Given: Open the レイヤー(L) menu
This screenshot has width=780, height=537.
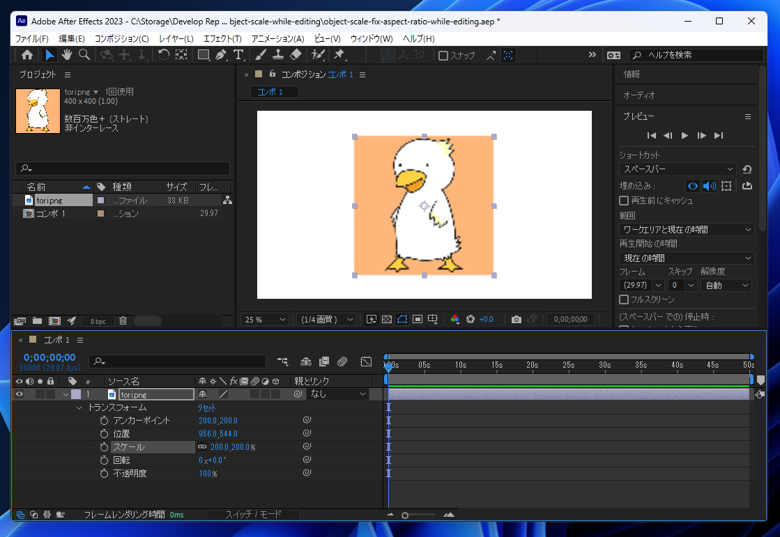Looking at the screenshot, I should [x=176, y=39].
